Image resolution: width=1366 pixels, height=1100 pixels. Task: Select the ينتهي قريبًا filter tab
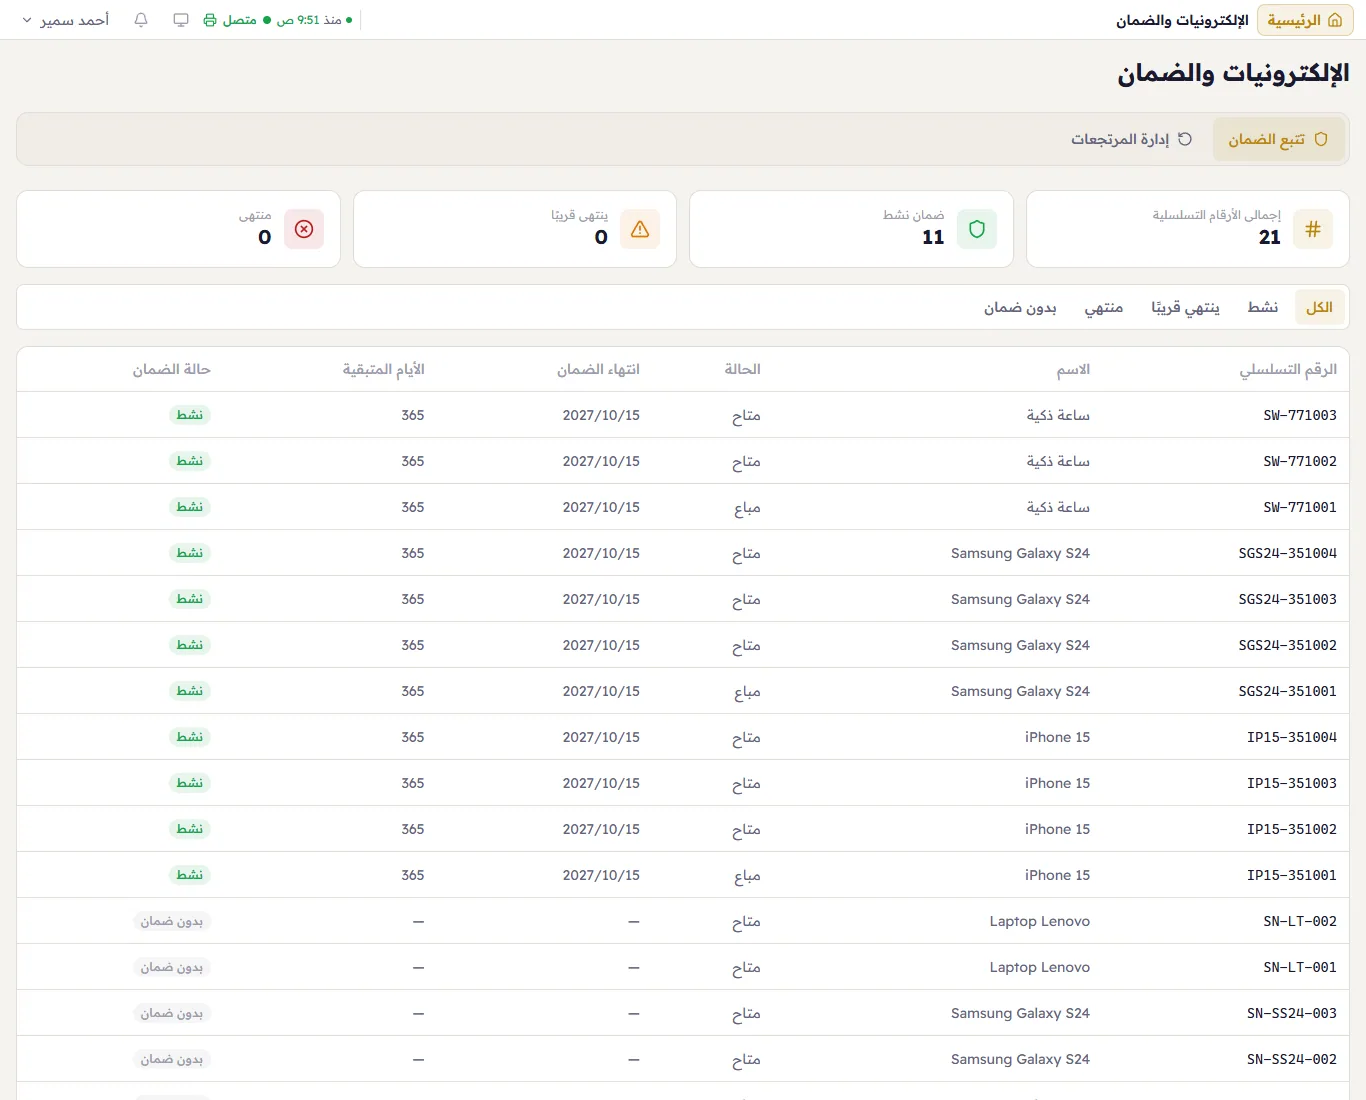point(1185,307)
